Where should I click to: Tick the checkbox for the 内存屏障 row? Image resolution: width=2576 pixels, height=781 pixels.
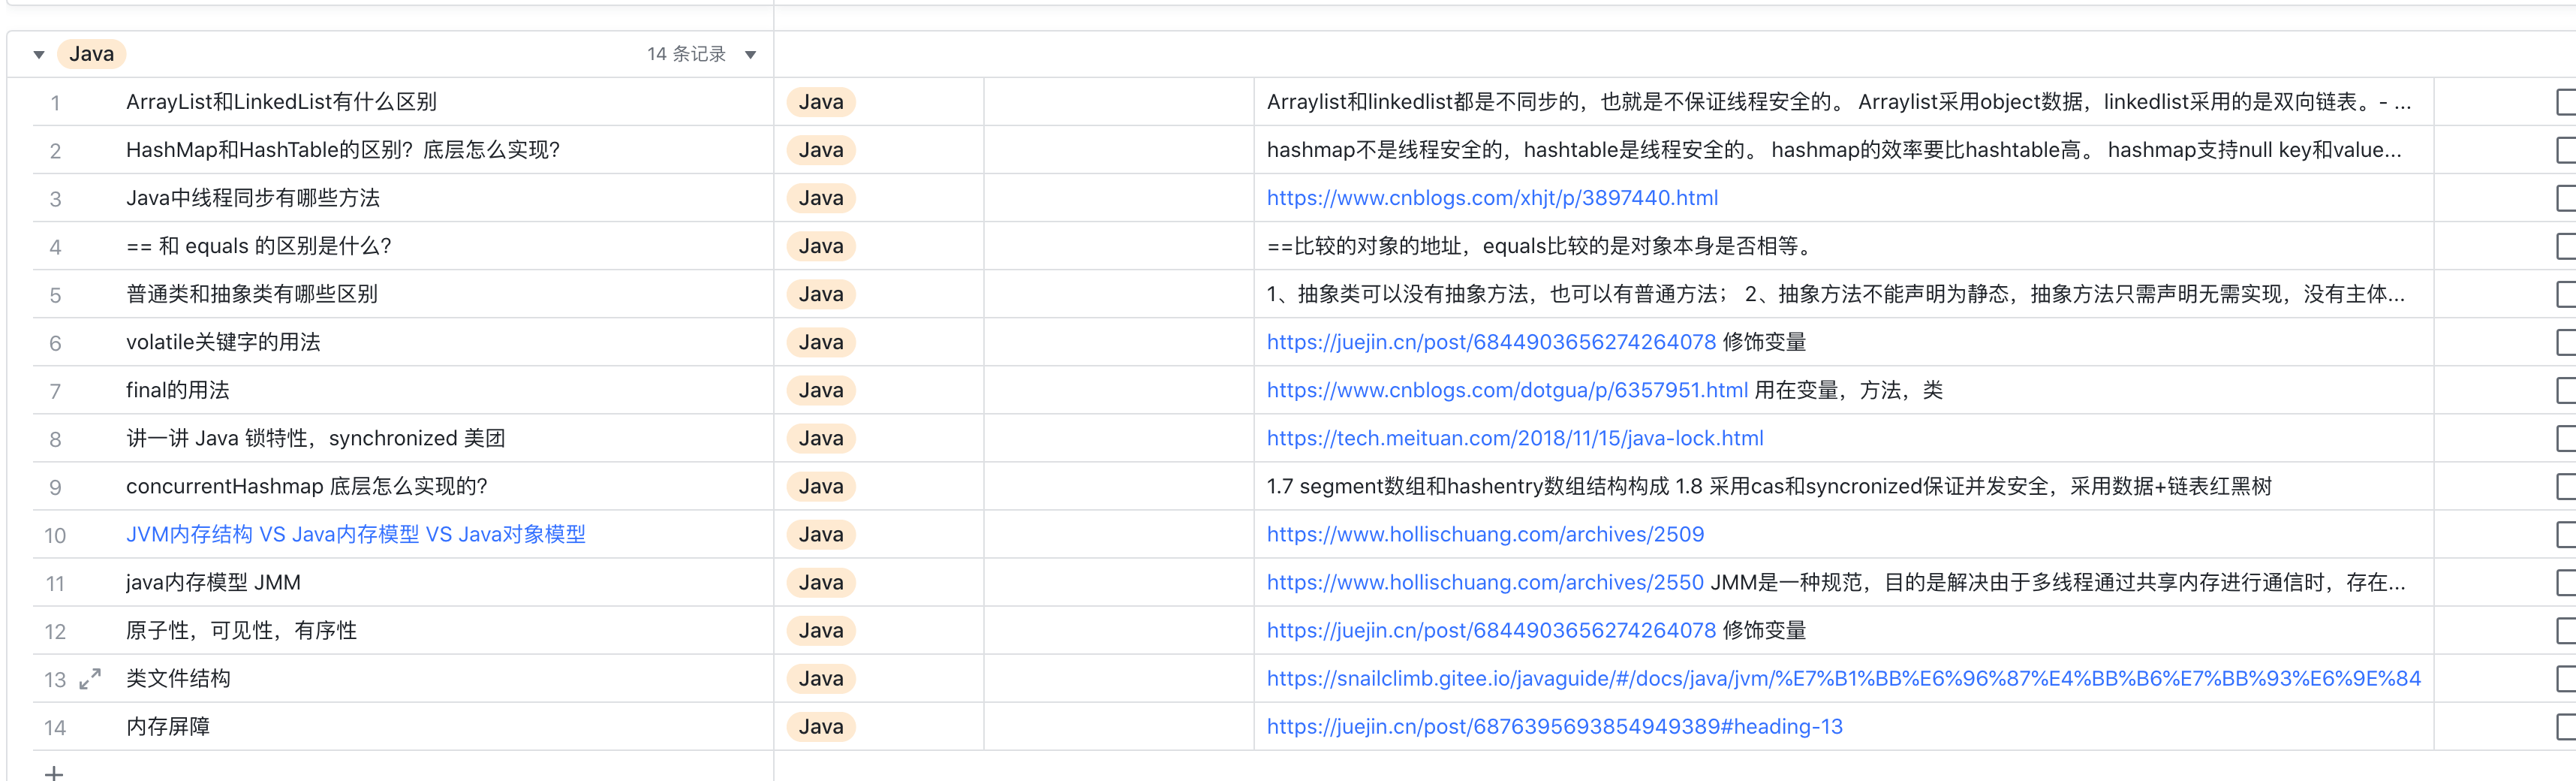tap(2566, 726)
